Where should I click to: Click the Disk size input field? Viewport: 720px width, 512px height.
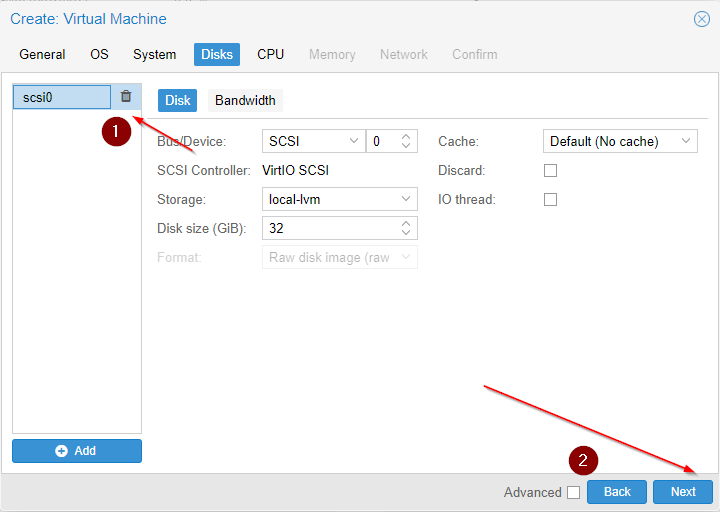click(x=330, y=229)
